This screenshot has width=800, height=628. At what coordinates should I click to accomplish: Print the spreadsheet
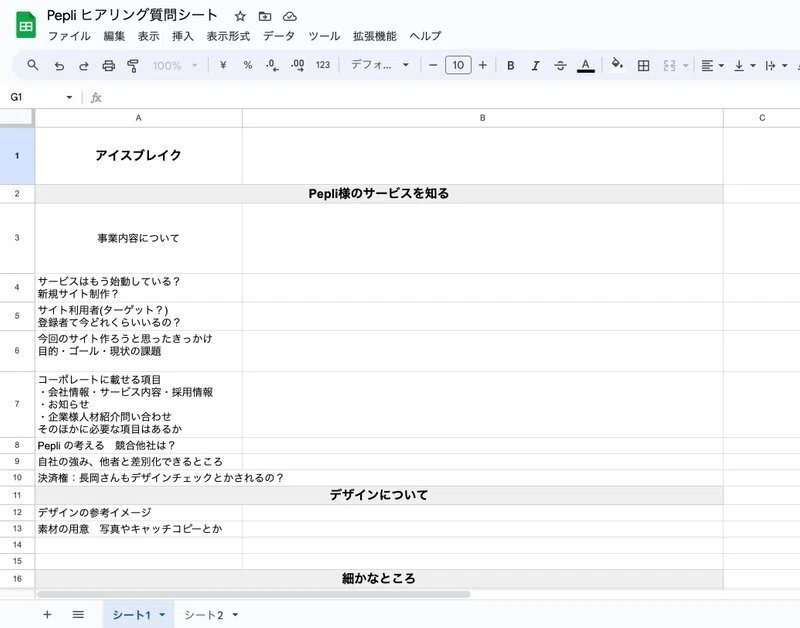pos(108,65)
